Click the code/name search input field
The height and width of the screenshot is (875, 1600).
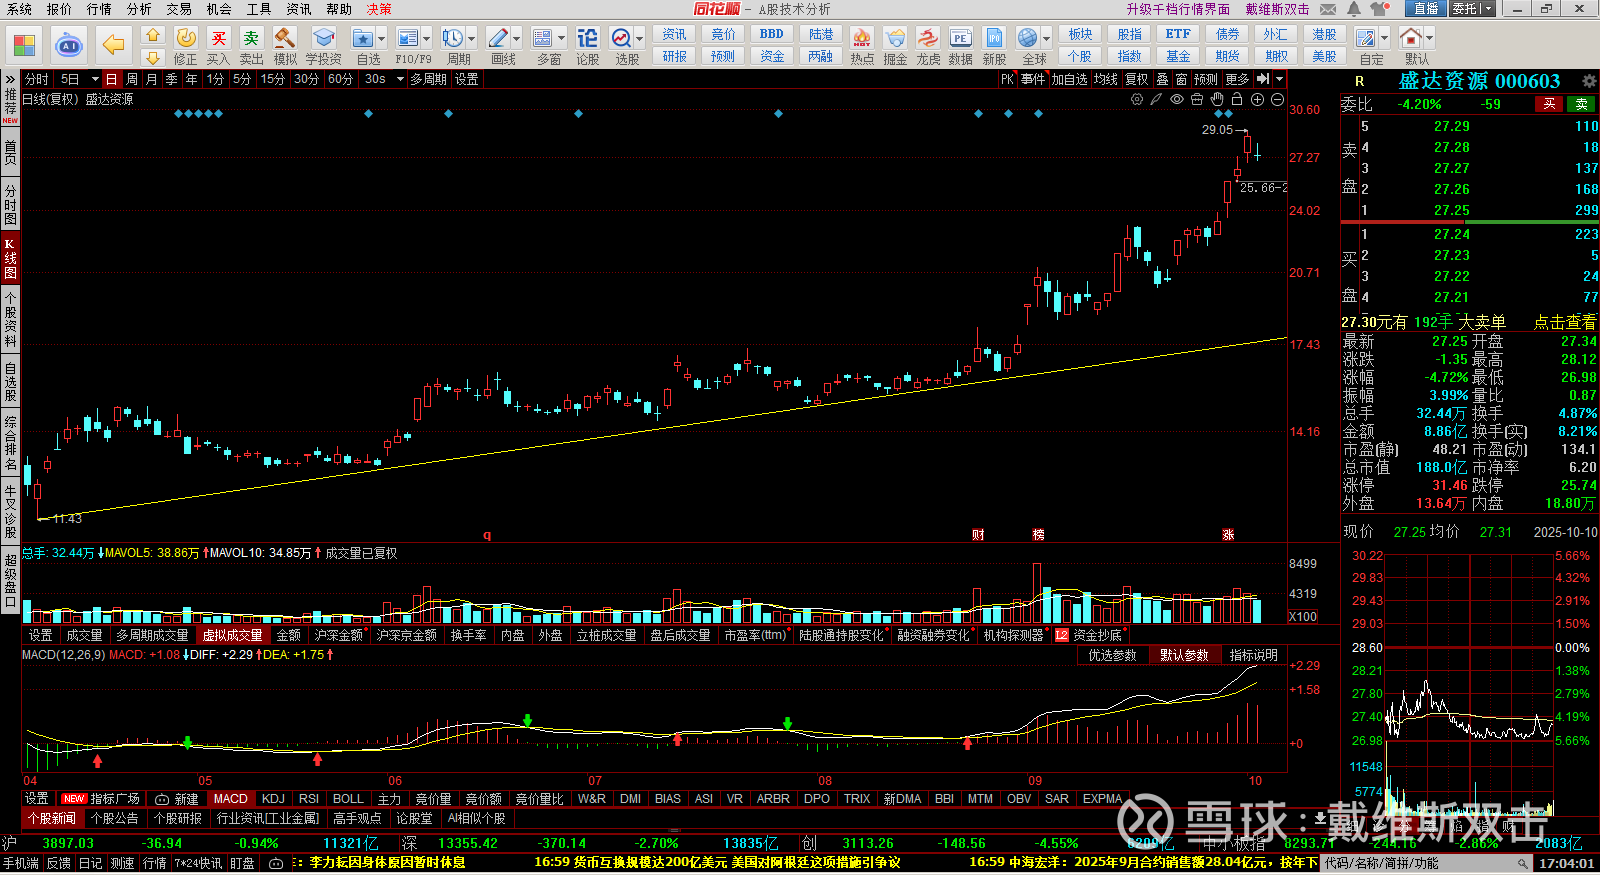1428,863
